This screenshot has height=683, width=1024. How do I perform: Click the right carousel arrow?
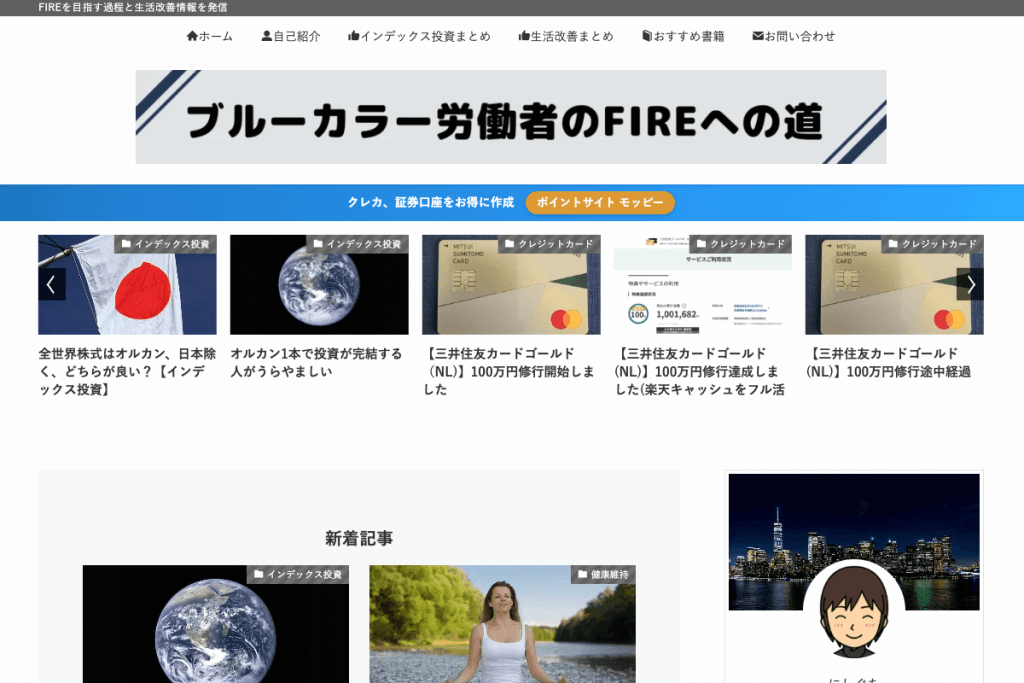pos(970,284)
